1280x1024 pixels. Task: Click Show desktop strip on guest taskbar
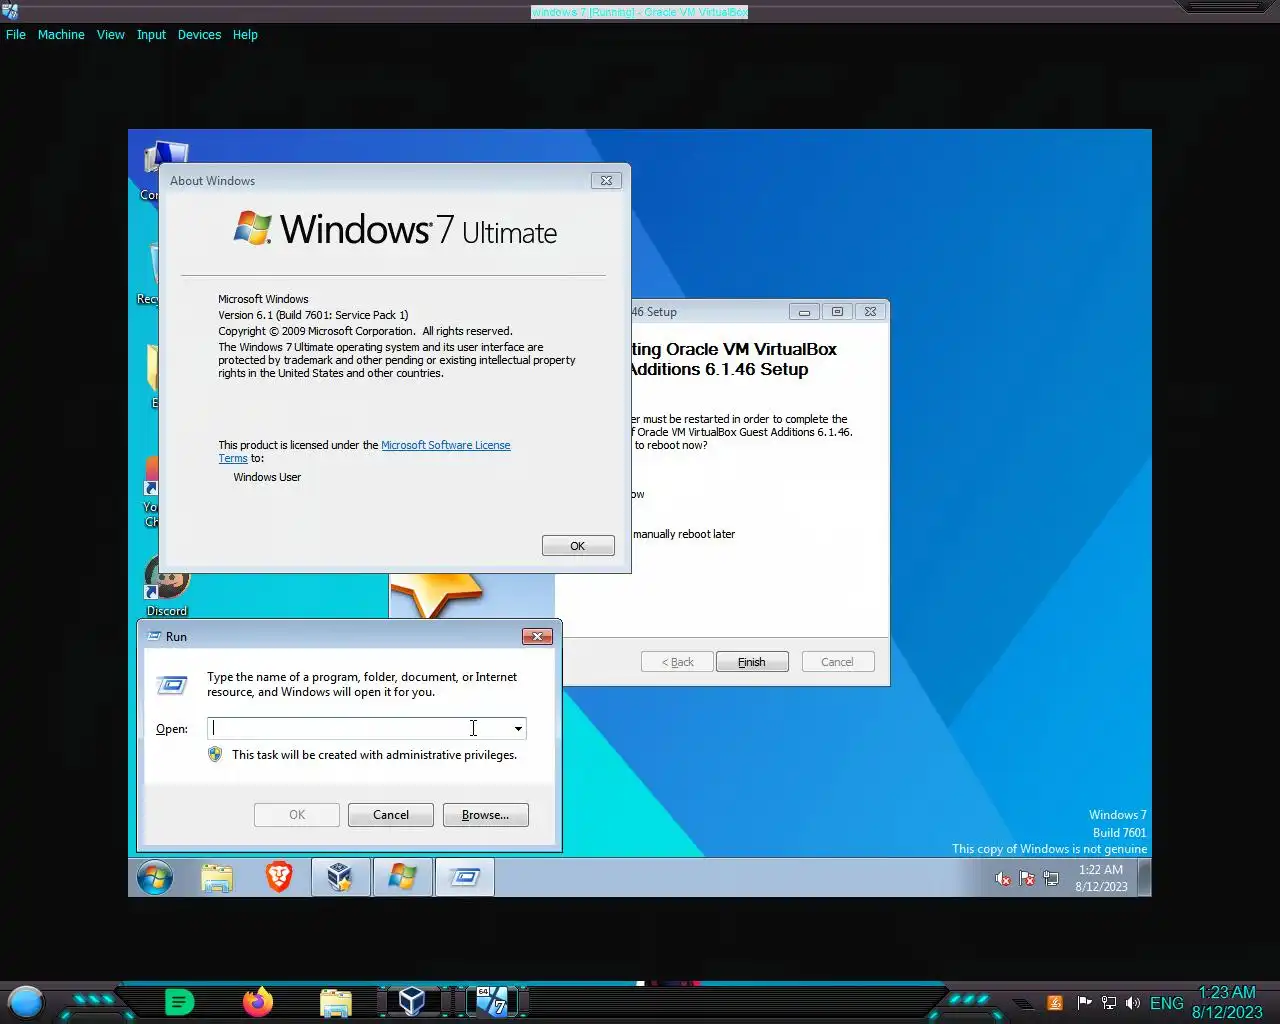click(1145, 878)
